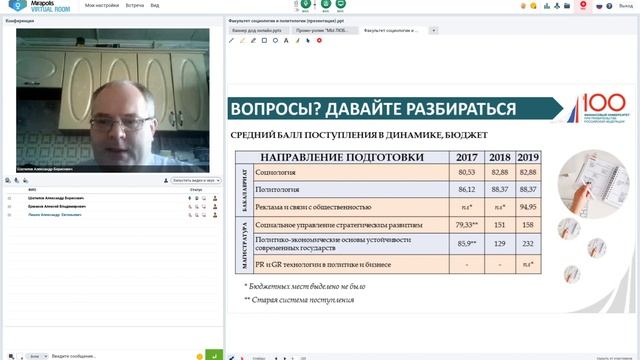The height and width of the screenshot is (360, 640).
Task: Click the red recording button in header
Action: tap(583, 5)
